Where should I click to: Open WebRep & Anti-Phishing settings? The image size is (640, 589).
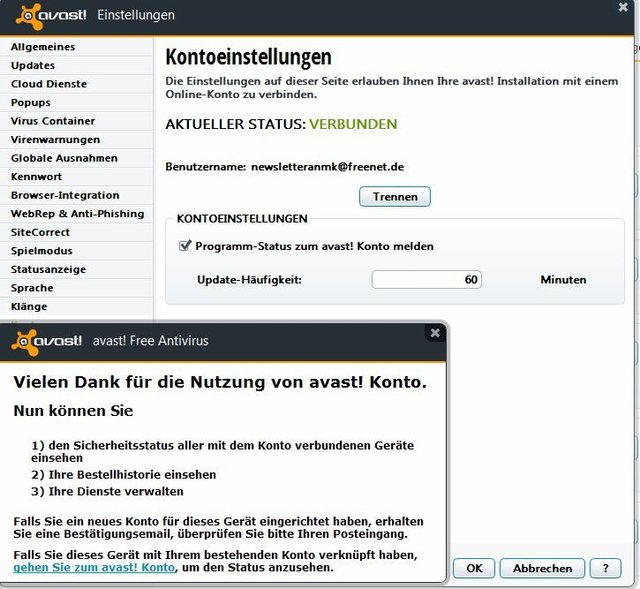click(76, 213)
